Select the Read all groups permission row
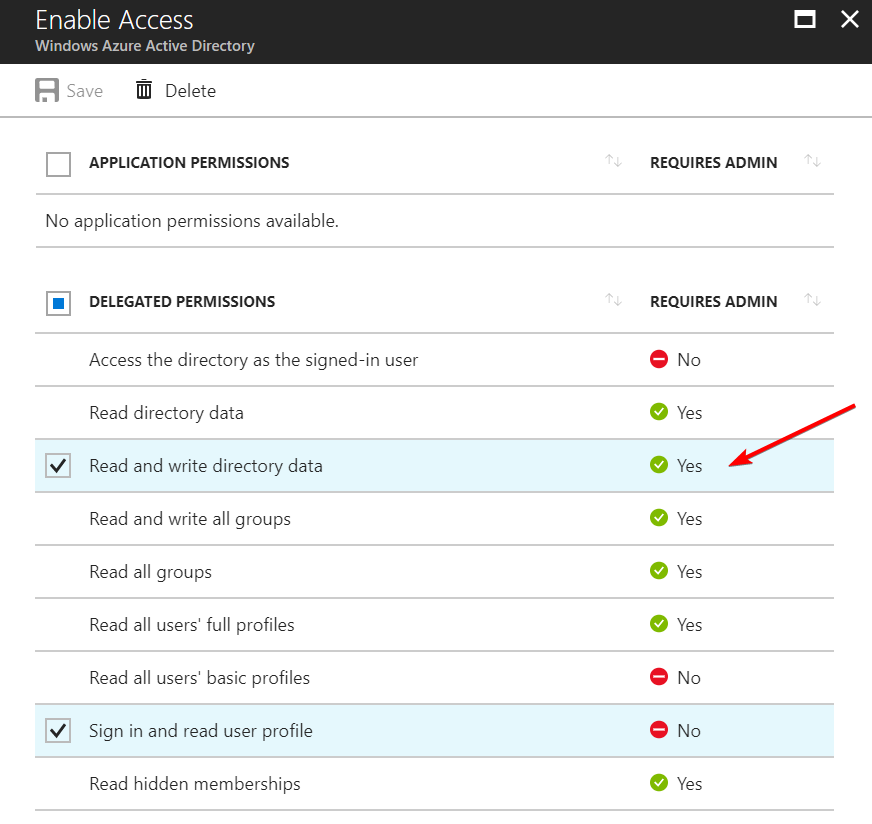The image size is (872, 824). 150,572
